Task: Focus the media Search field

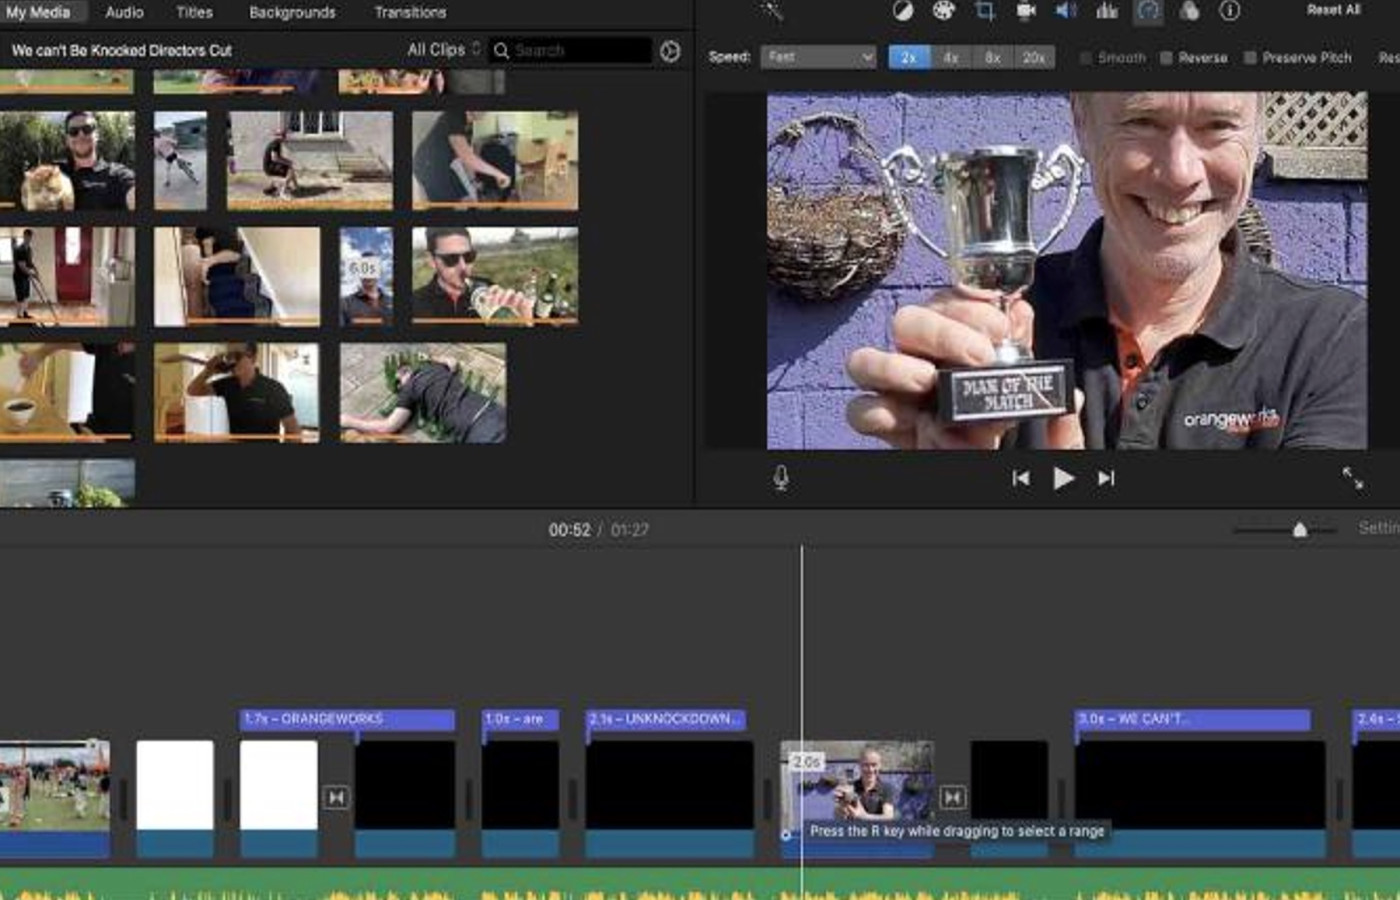Action: pyautogui.click(x=571, y=51)
